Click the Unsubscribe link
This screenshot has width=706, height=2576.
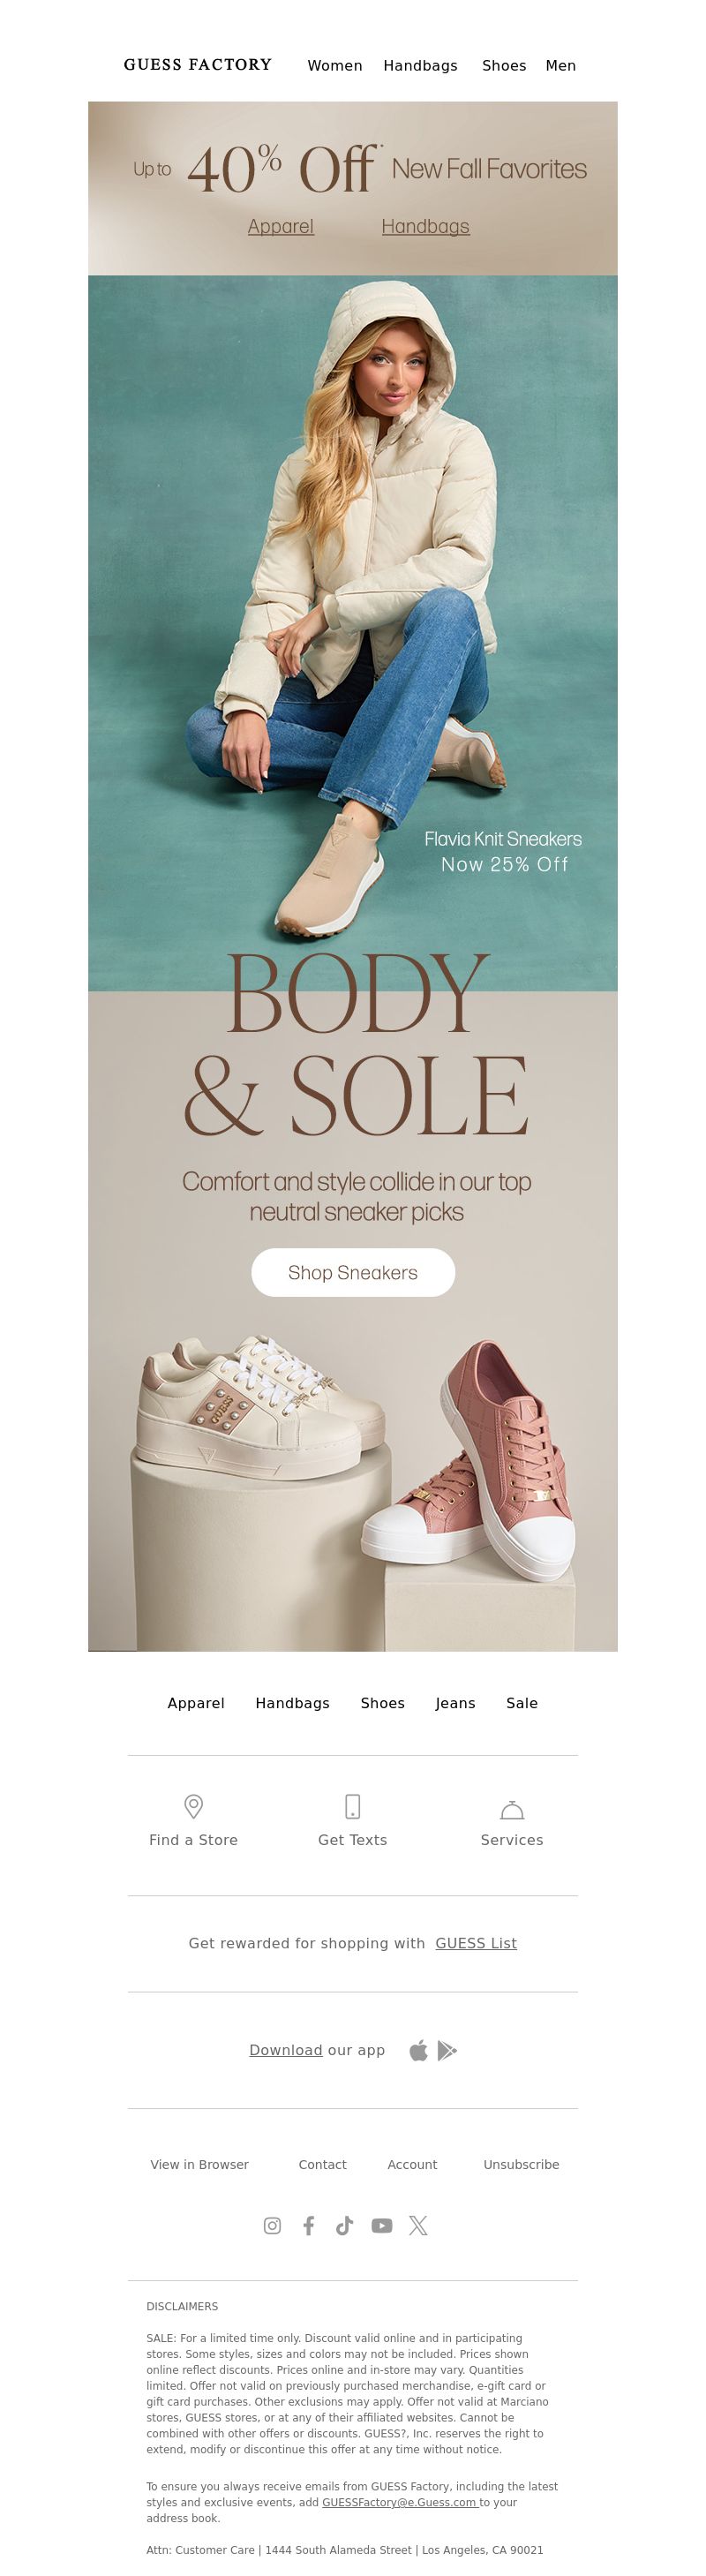point(521,2164)
